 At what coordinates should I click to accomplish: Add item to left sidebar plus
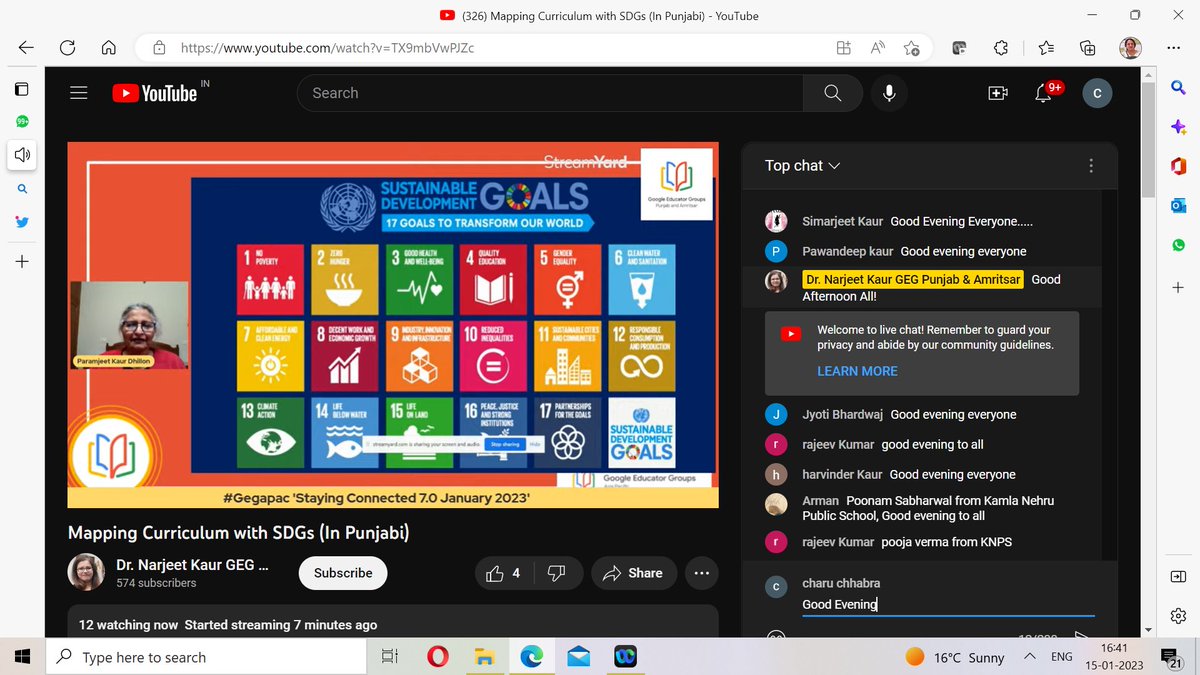pos(22,261)
